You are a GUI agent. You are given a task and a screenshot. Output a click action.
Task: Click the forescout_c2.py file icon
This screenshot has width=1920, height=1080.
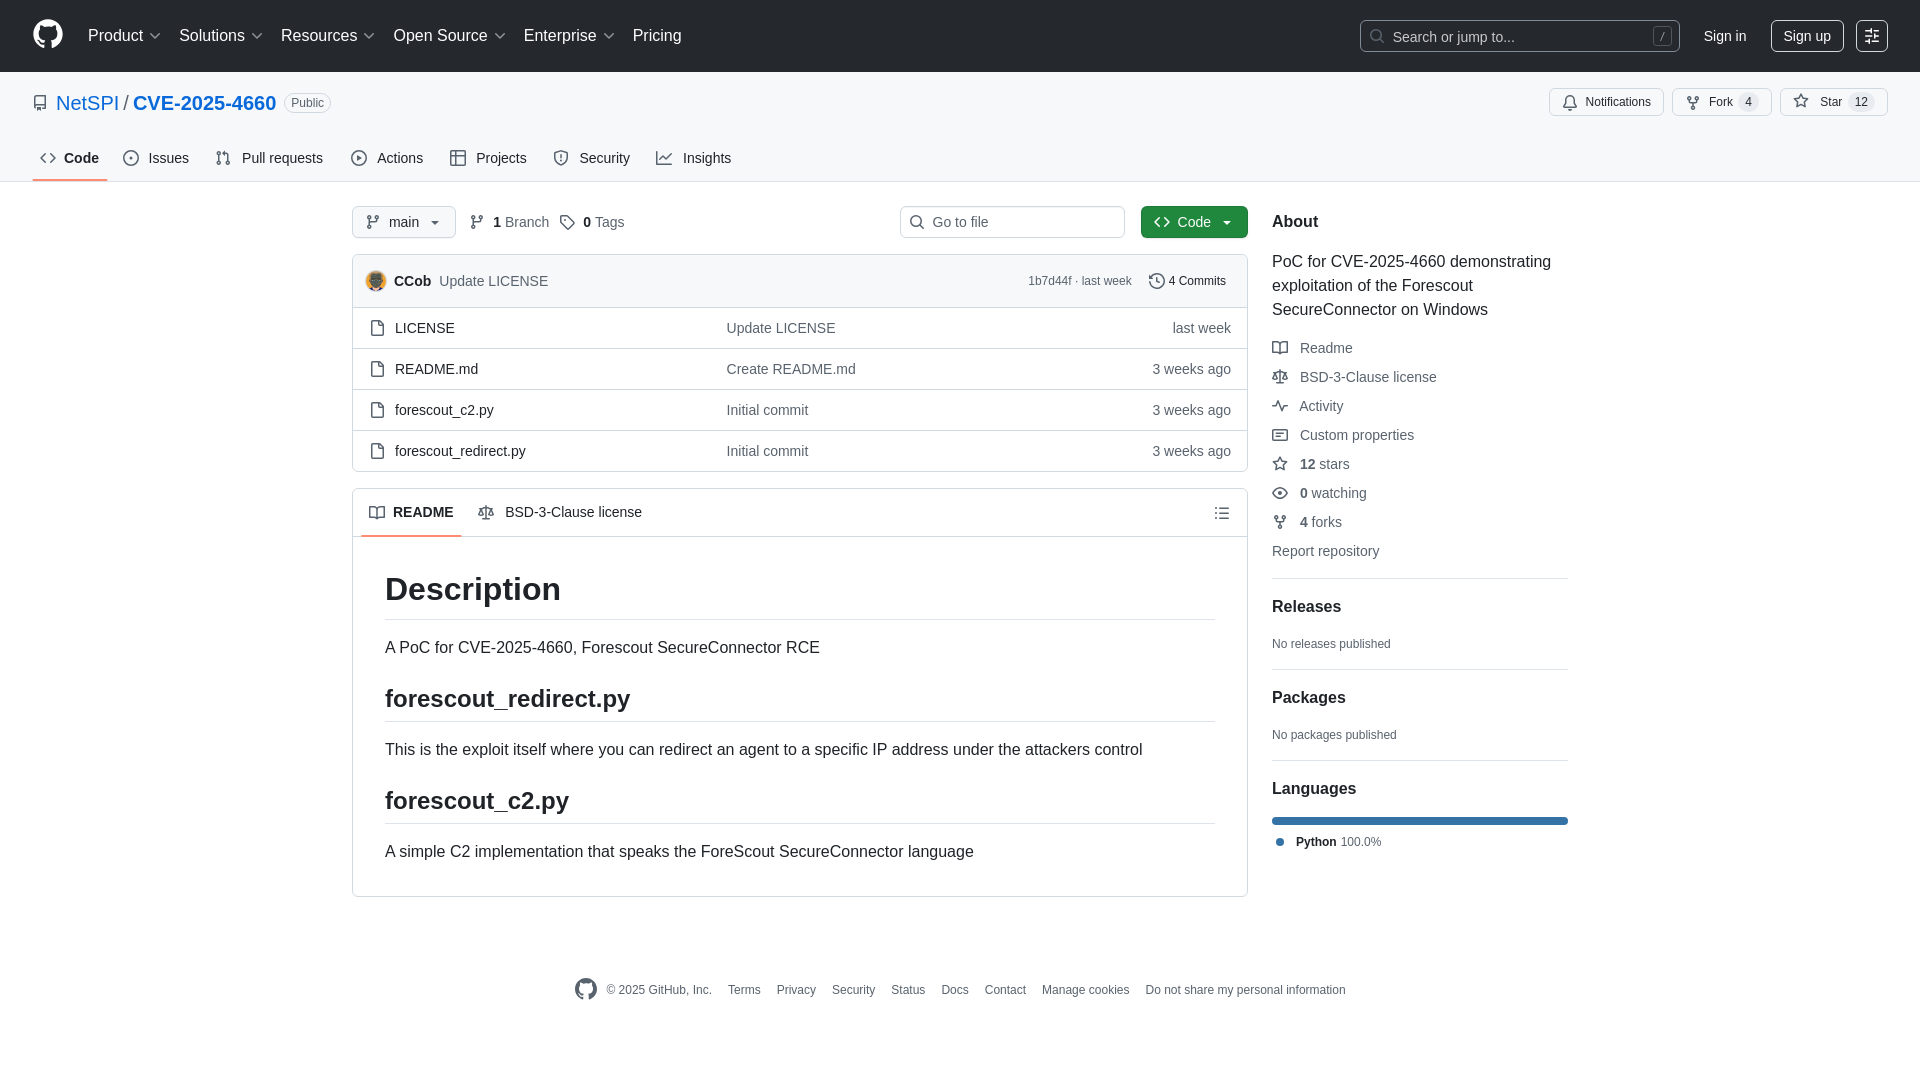pyautogui.click(x=377, y=410)
